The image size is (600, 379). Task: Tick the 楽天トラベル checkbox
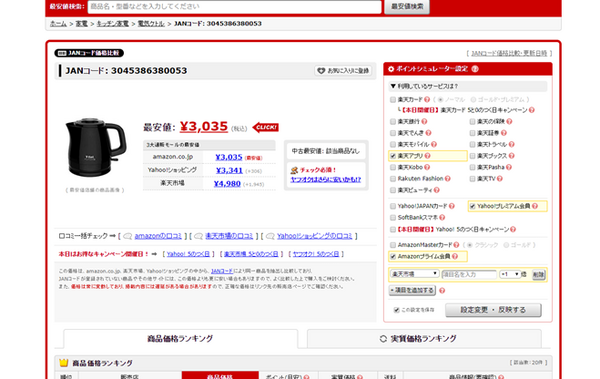coord(472,144)
